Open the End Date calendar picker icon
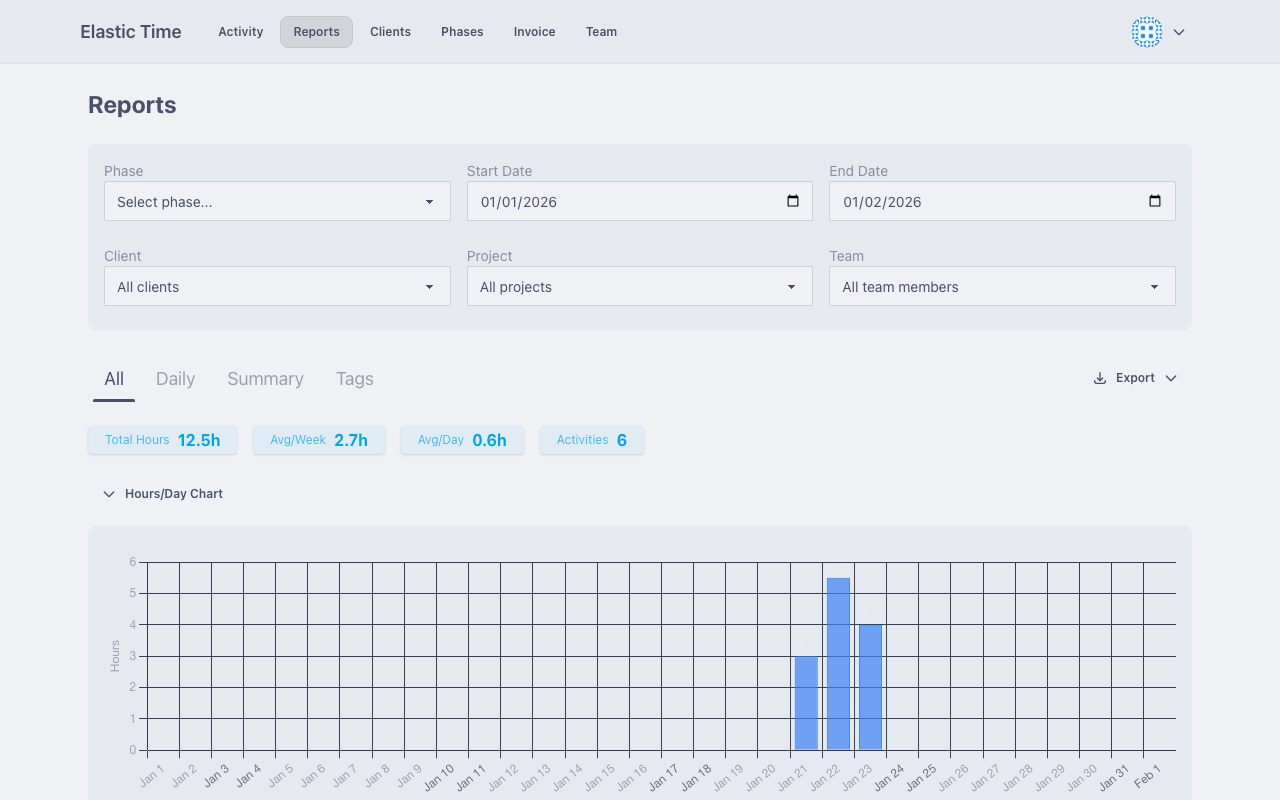 tap(1155, 201)
